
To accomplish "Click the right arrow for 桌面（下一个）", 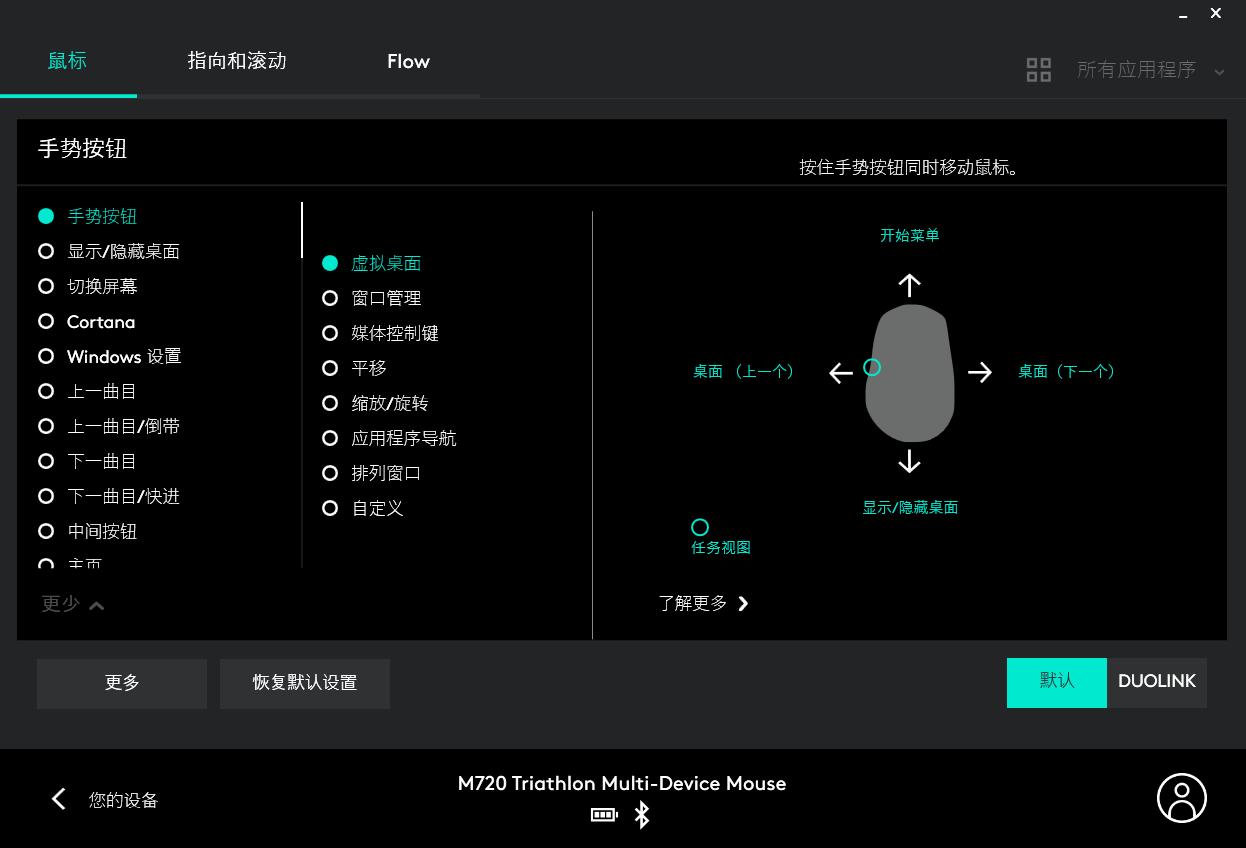I will tap(980, 371).
